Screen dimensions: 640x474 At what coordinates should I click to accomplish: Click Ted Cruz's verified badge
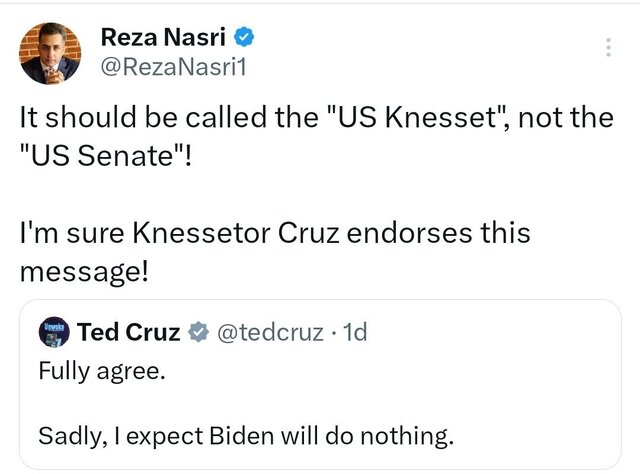click(198, 331)
